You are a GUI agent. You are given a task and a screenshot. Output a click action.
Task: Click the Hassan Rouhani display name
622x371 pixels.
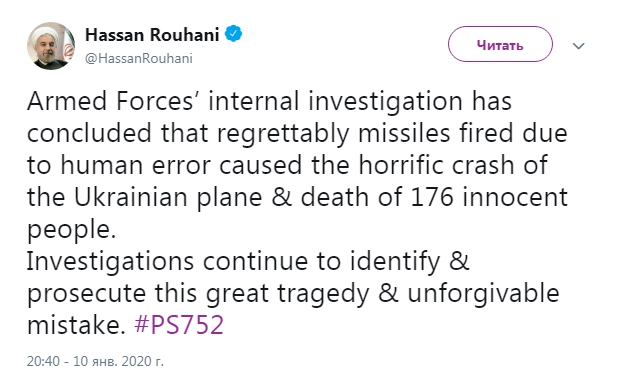pos(152,35)
